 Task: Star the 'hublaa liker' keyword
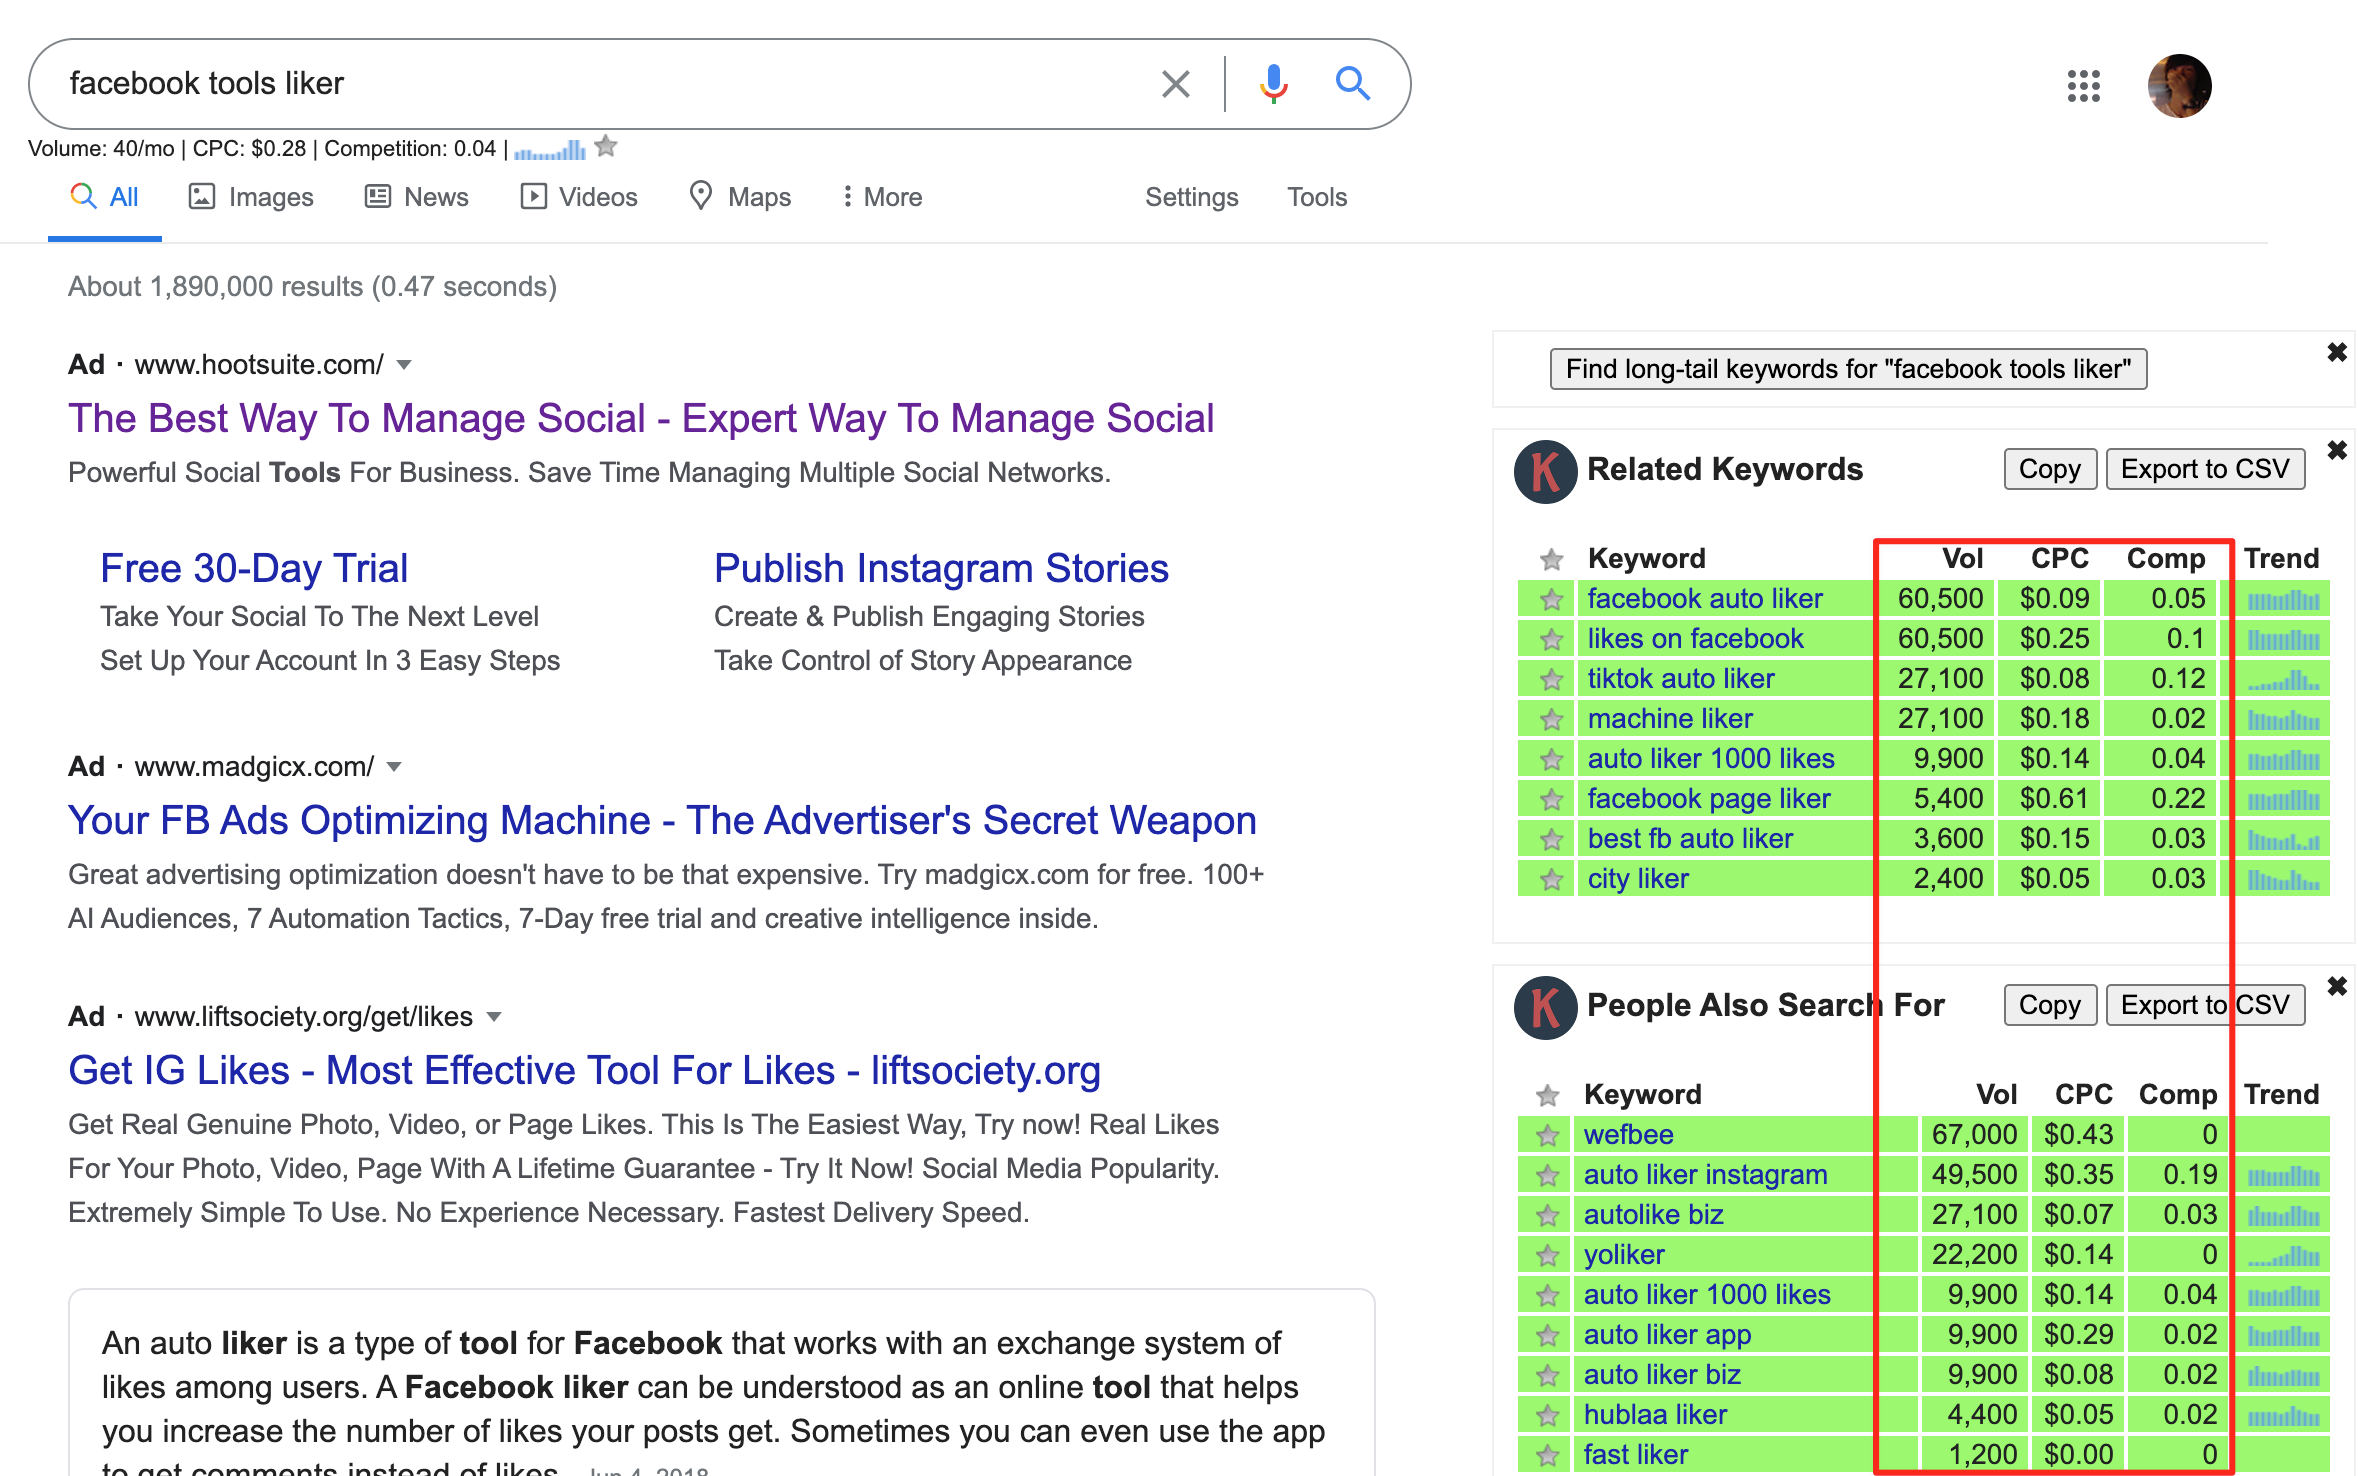tap(1548, 1415)
